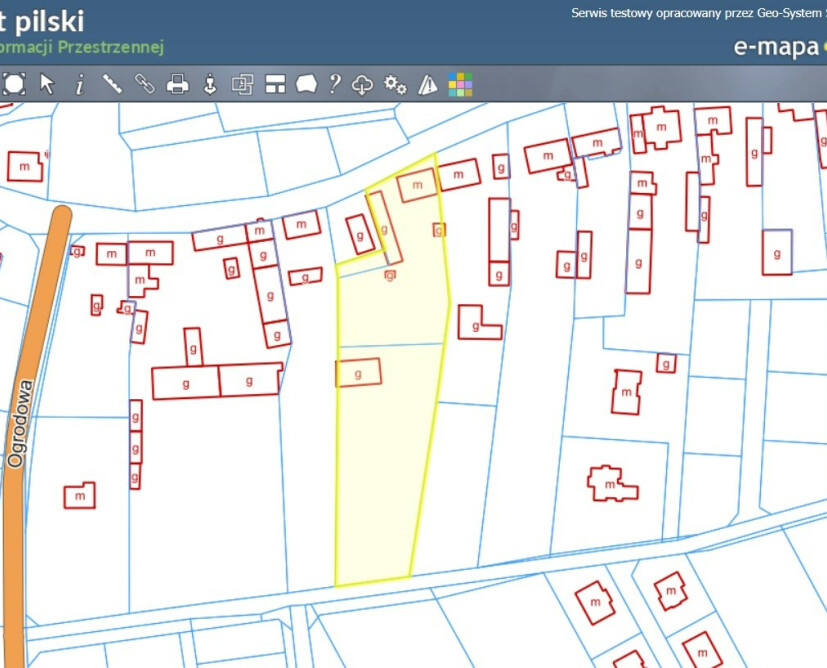
Task: Select the polygon shape tool
Action: tap(306, 84)
